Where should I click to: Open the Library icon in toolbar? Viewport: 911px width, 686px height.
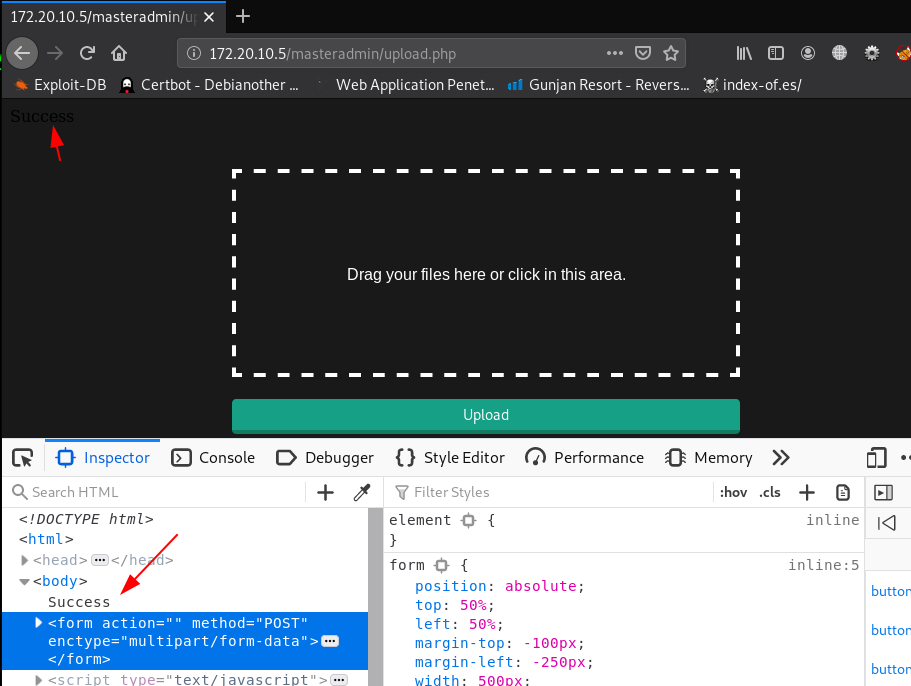pos(744,53)
